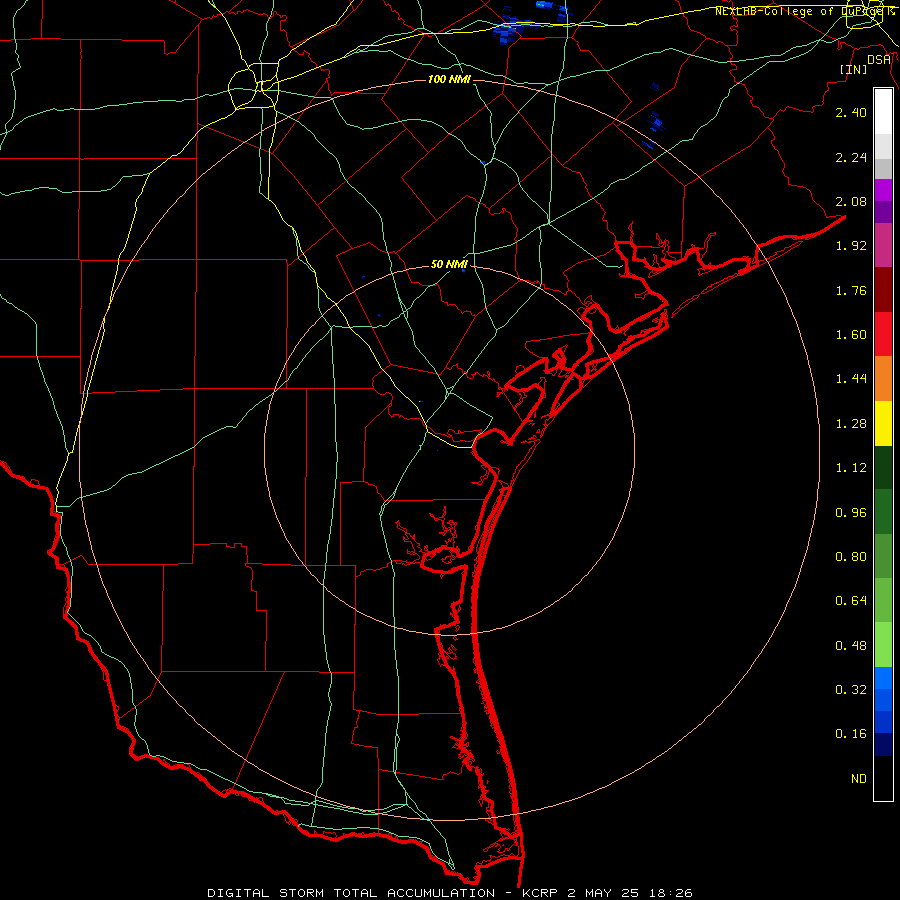Click the white swatch on the color scale

pos(883,112)
